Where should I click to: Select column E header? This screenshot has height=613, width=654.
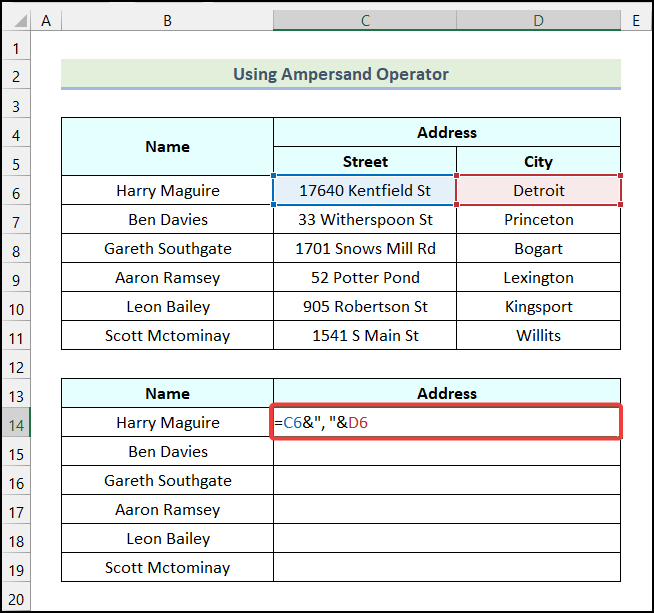tap(636, 20)
